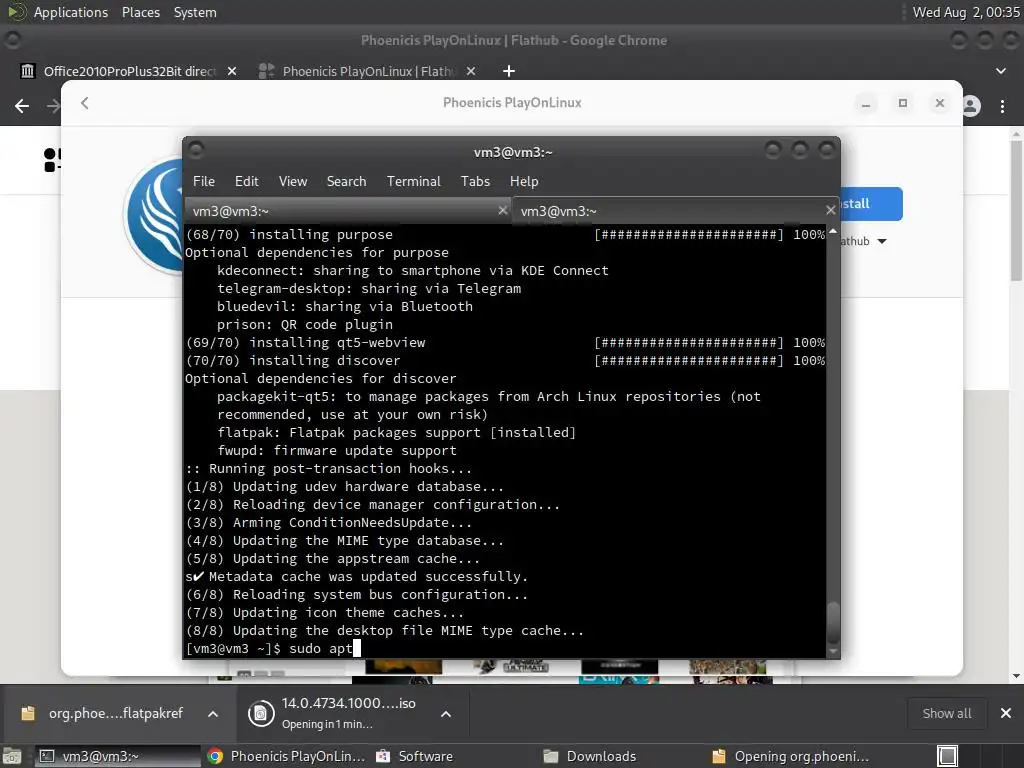Expand Chrome tab search chevron
This screenshot has height=768, width=1024.
click(1000, 71)
